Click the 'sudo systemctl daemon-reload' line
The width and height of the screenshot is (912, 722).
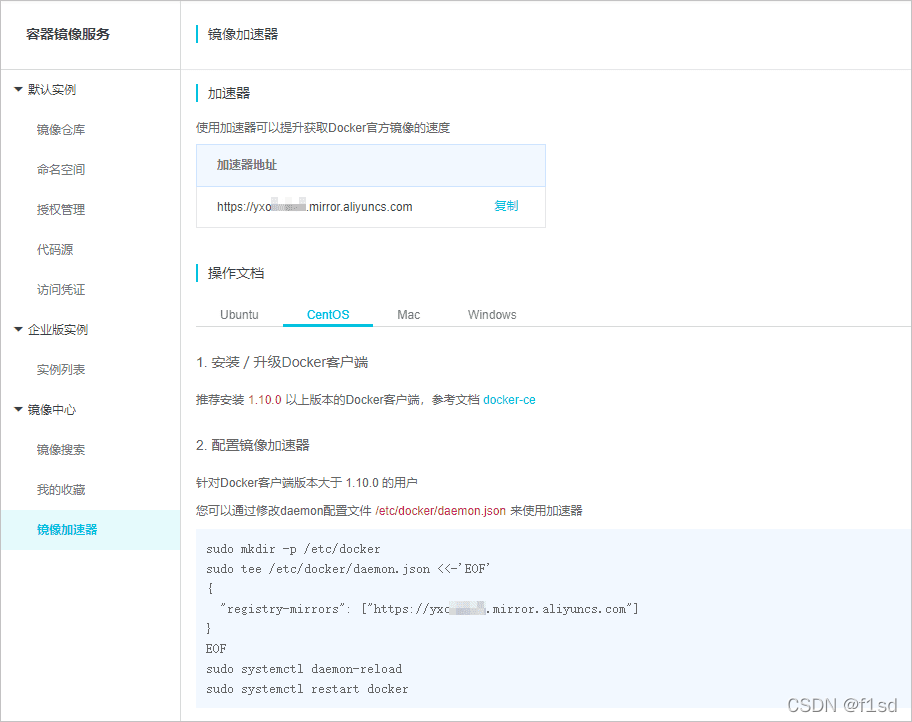tap(304, 669)
